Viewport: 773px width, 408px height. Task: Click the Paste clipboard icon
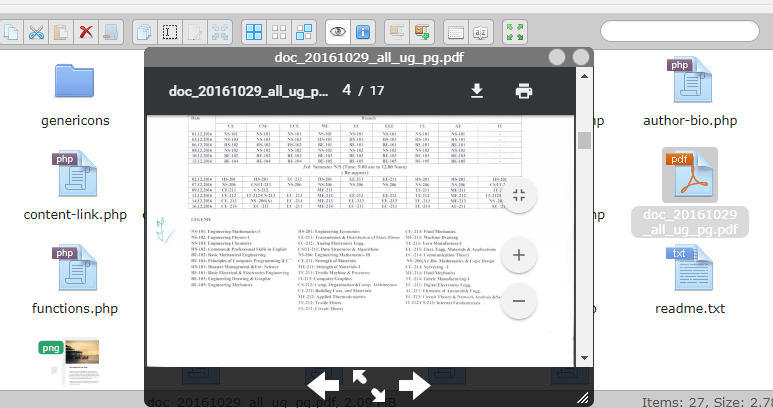point(61,33)
